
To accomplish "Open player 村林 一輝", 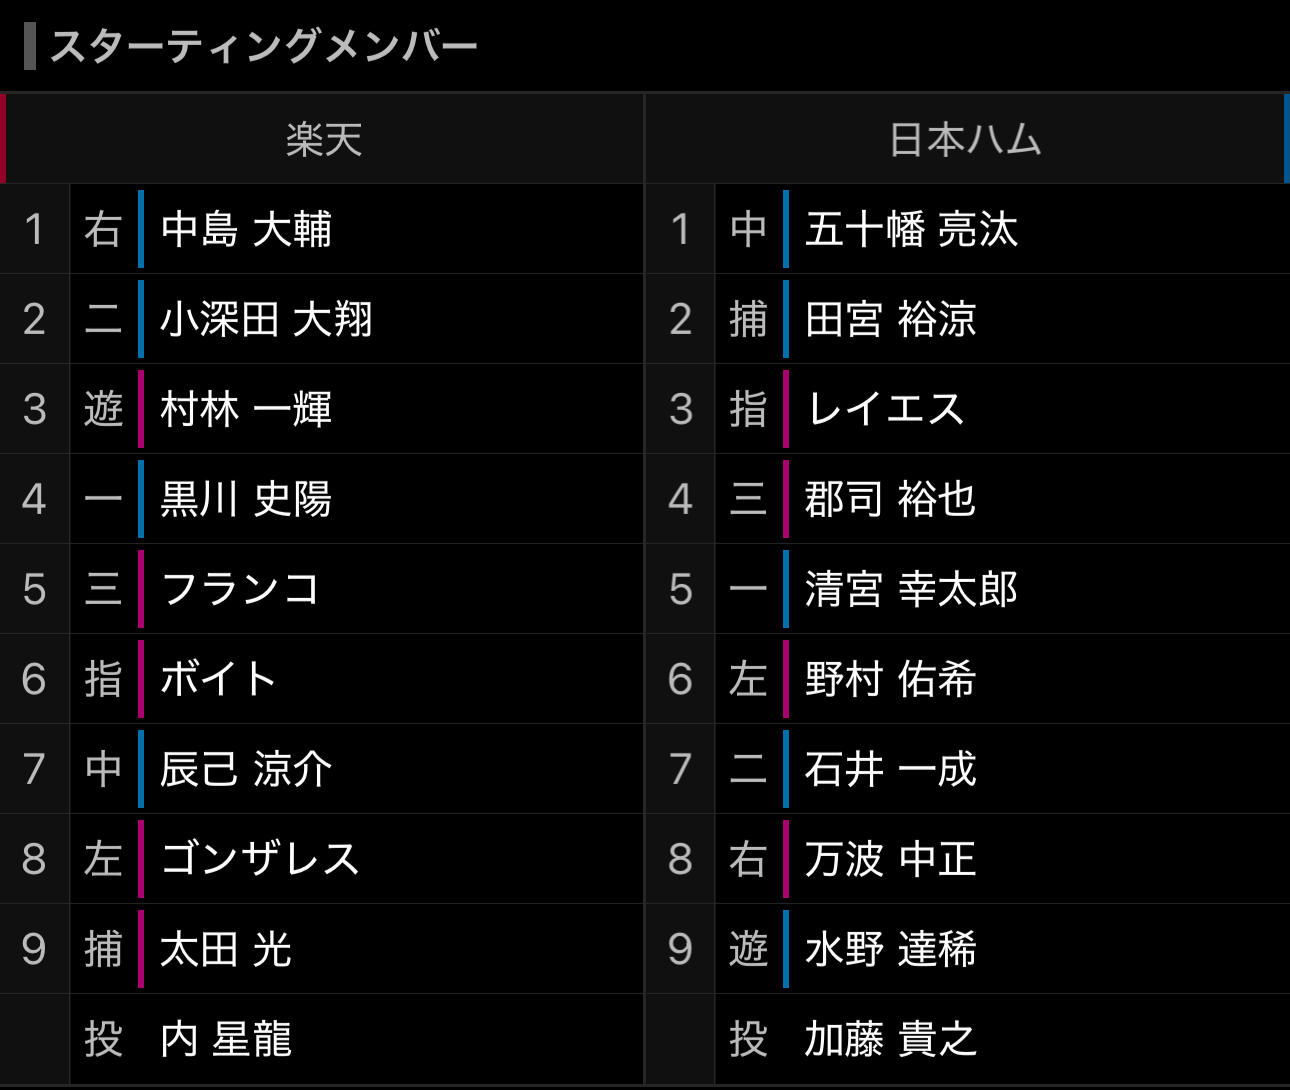I will click(246, 409).
